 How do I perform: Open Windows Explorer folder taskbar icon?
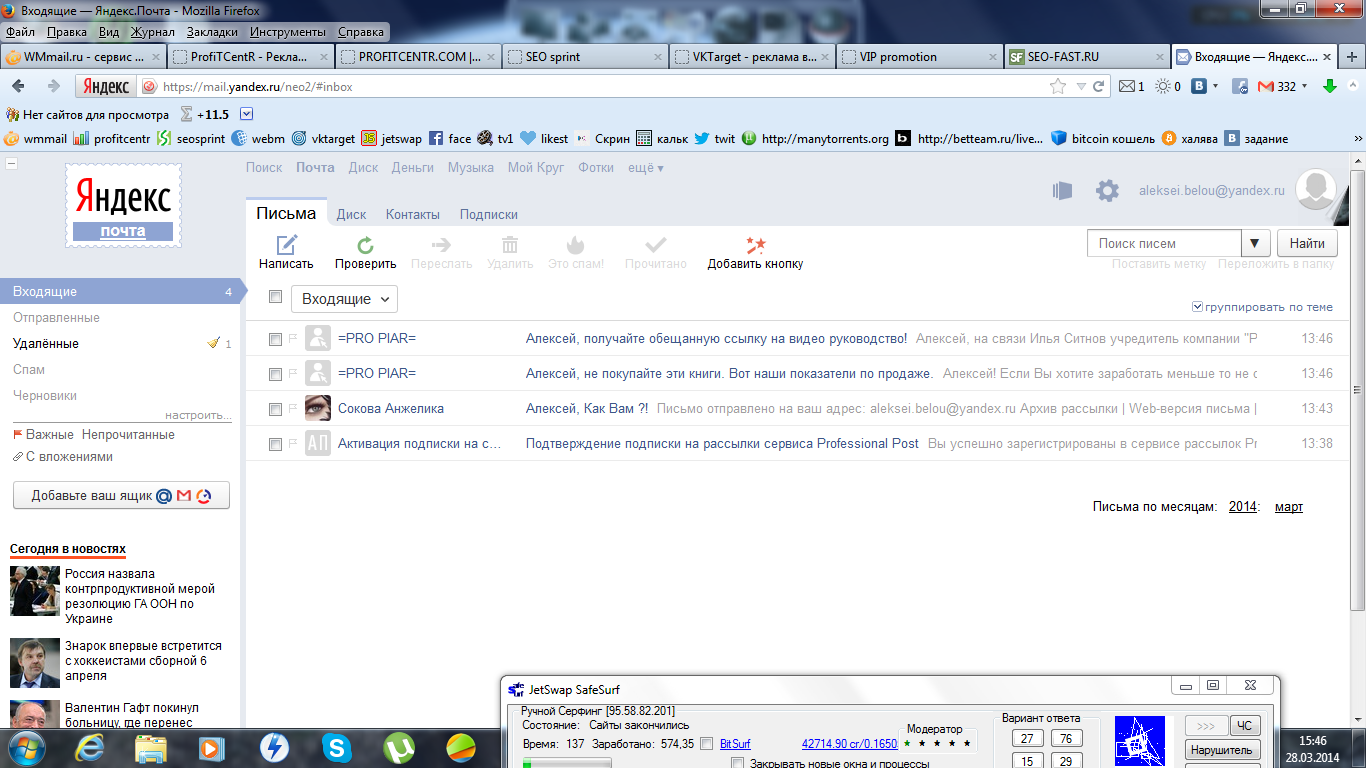[x=150, y=747]
